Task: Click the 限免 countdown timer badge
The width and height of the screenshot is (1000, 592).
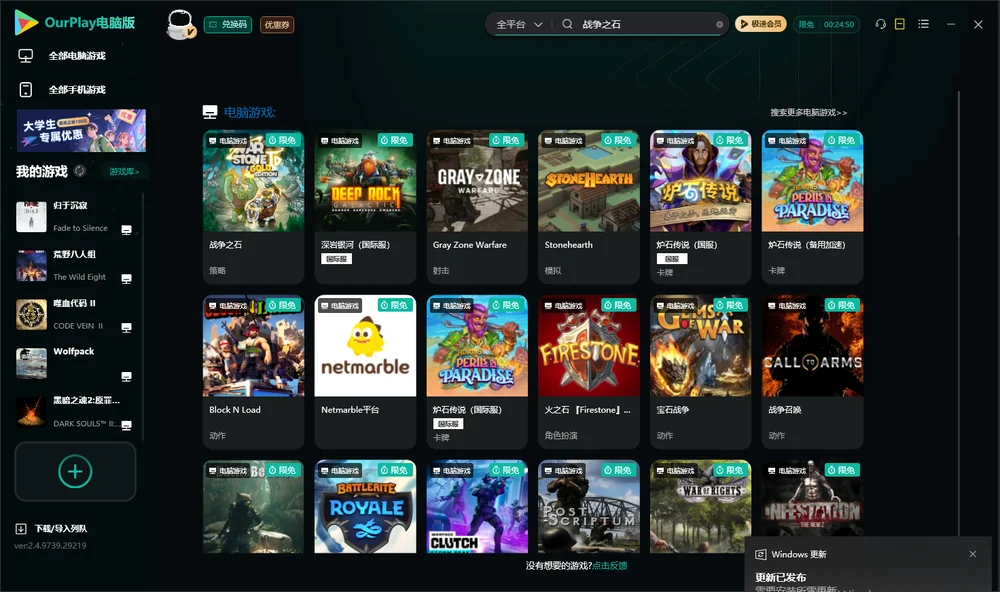Action: [x=826, y=24]
